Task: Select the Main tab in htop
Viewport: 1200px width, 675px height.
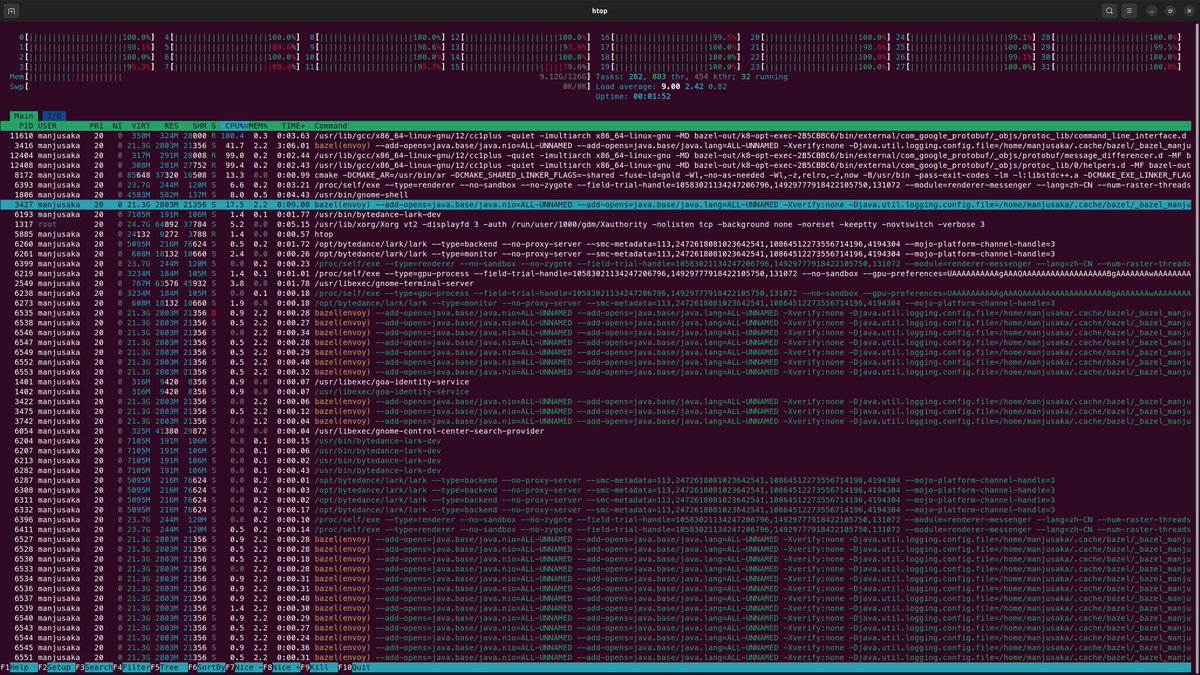Action: (24, 116)
